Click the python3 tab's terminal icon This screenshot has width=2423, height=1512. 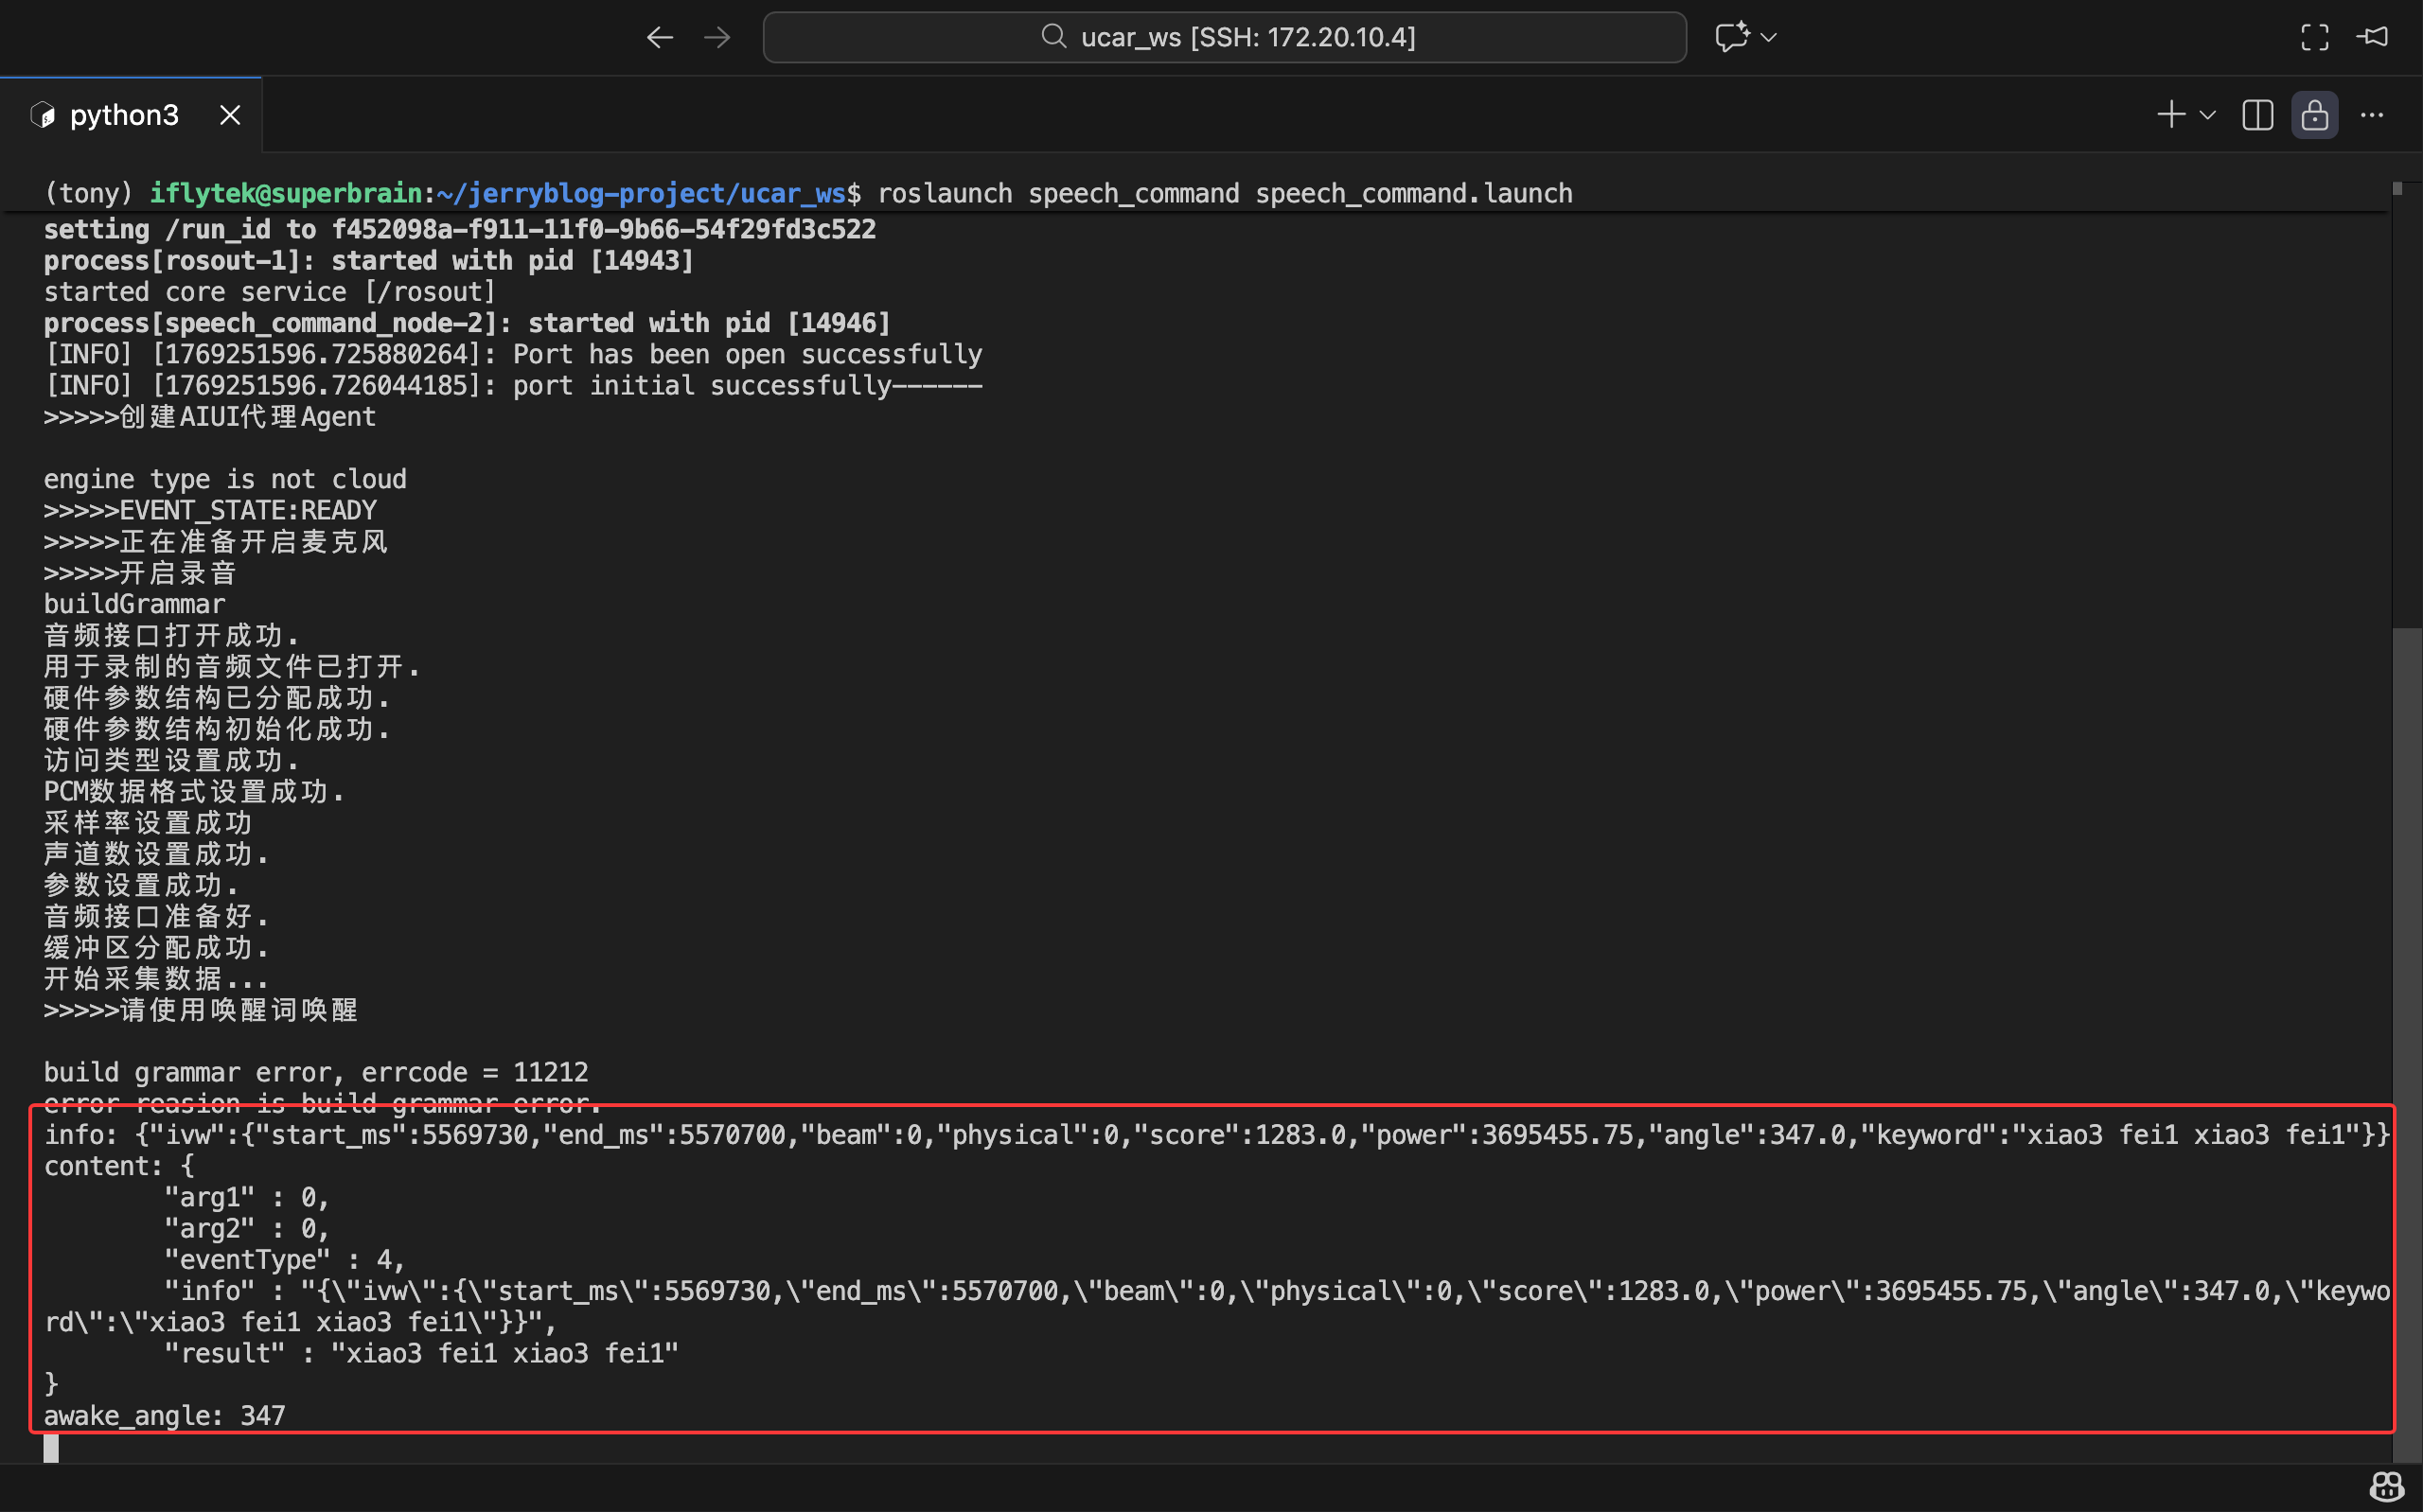coord(43,115)
